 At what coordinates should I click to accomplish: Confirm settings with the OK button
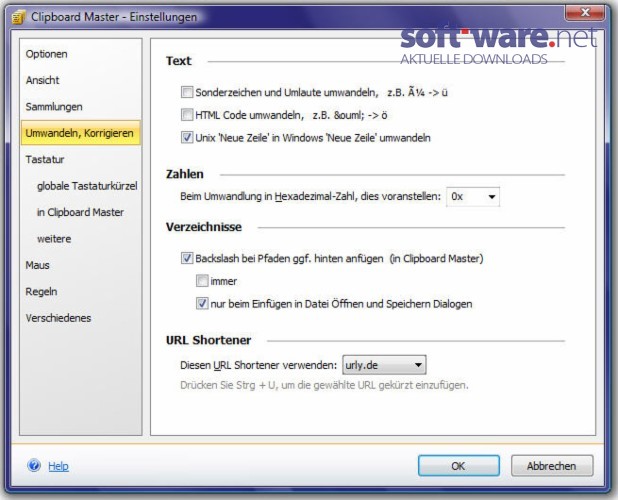459,466
